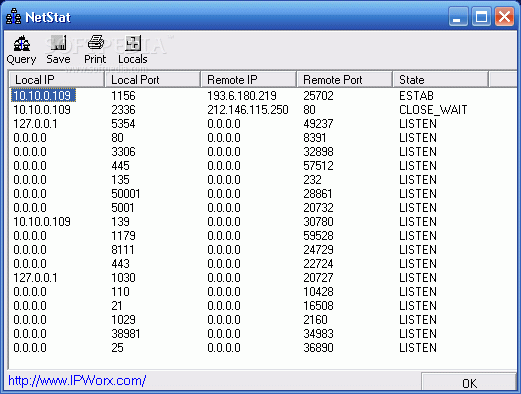
Task: Select the selected 10.10.0.109 cell in first row
Action: point(43,96)
